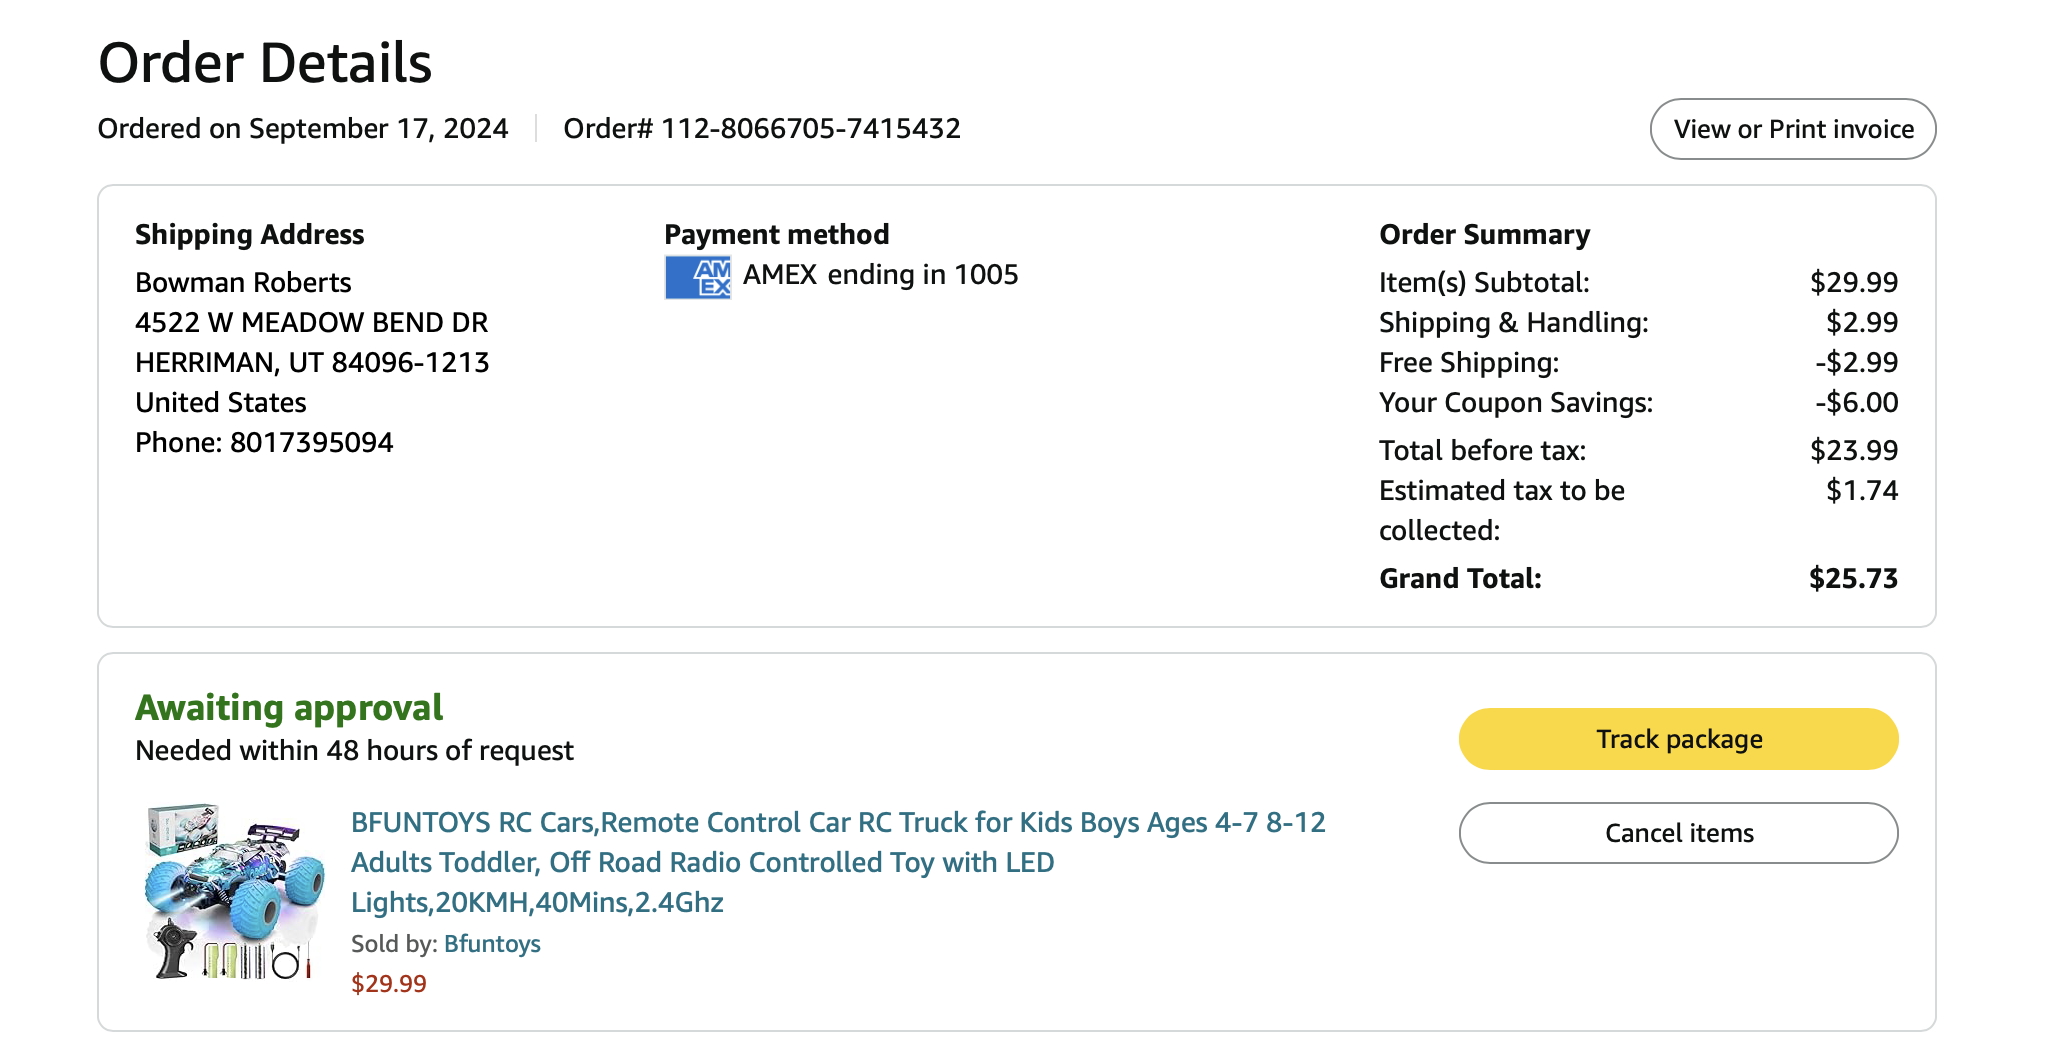Visit the Bfuntoys seller link

pos(492,944)
